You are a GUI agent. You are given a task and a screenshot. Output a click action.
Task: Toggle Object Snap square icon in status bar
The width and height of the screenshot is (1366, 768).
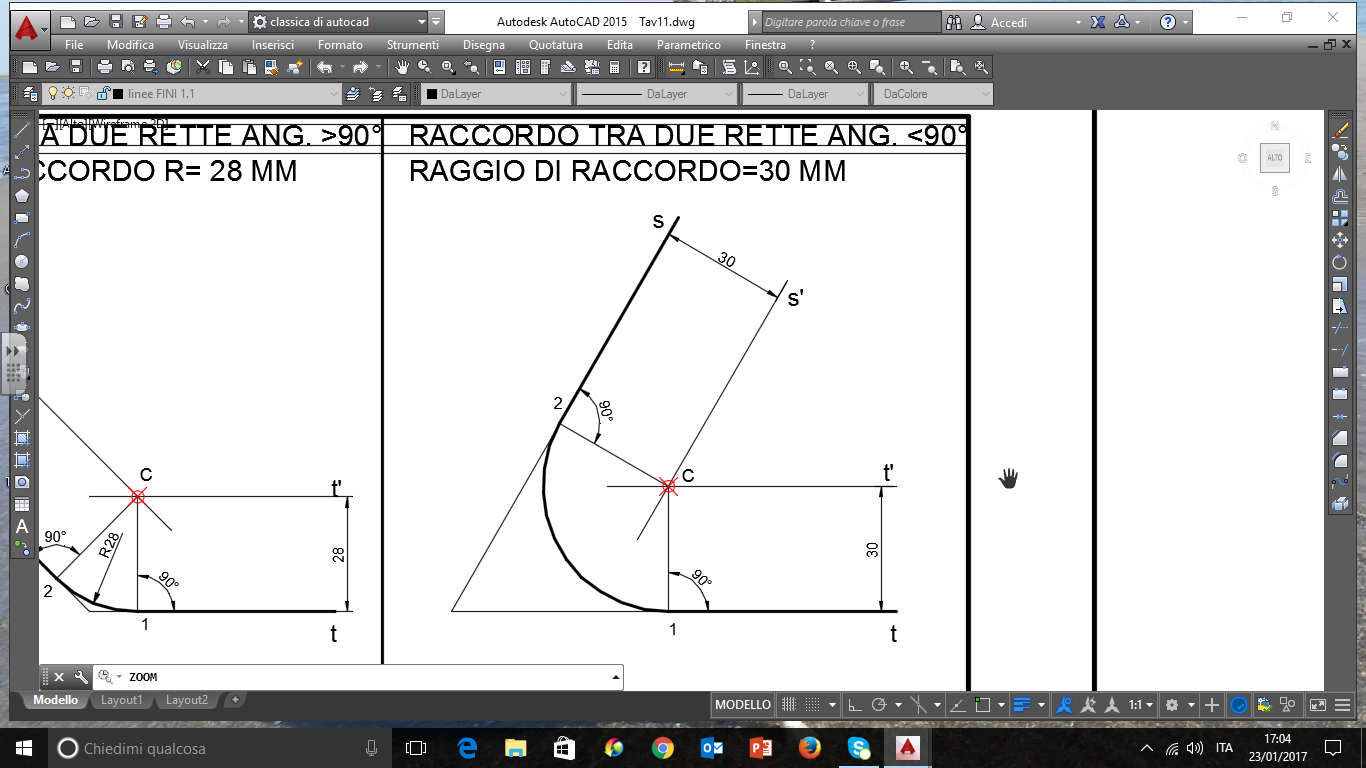point(982,705)
